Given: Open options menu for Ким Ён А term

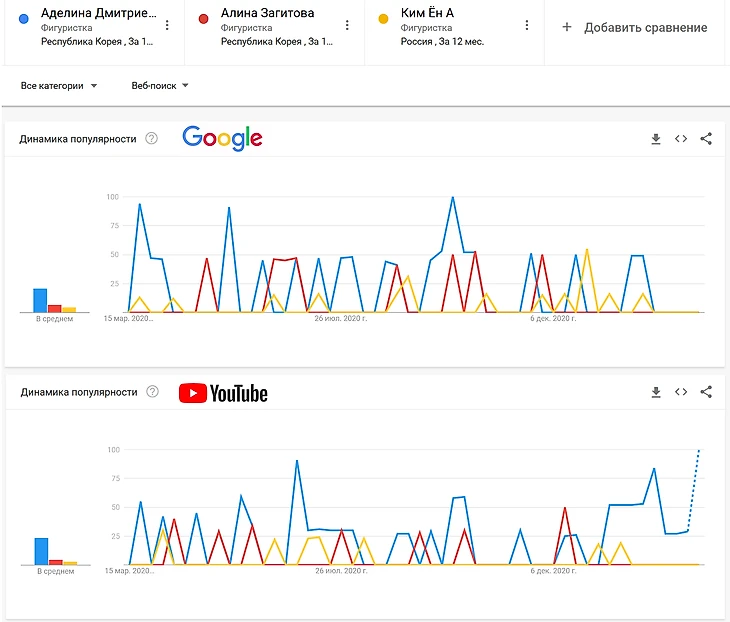Looking at the screenshot, I should pyautogui.click(x=527, y=25).
